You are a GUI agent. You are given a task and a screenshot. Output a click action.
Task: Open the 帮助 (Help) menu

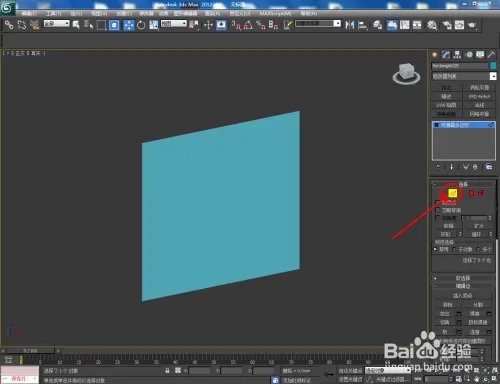pyautogui.click(x=308, y=13)
